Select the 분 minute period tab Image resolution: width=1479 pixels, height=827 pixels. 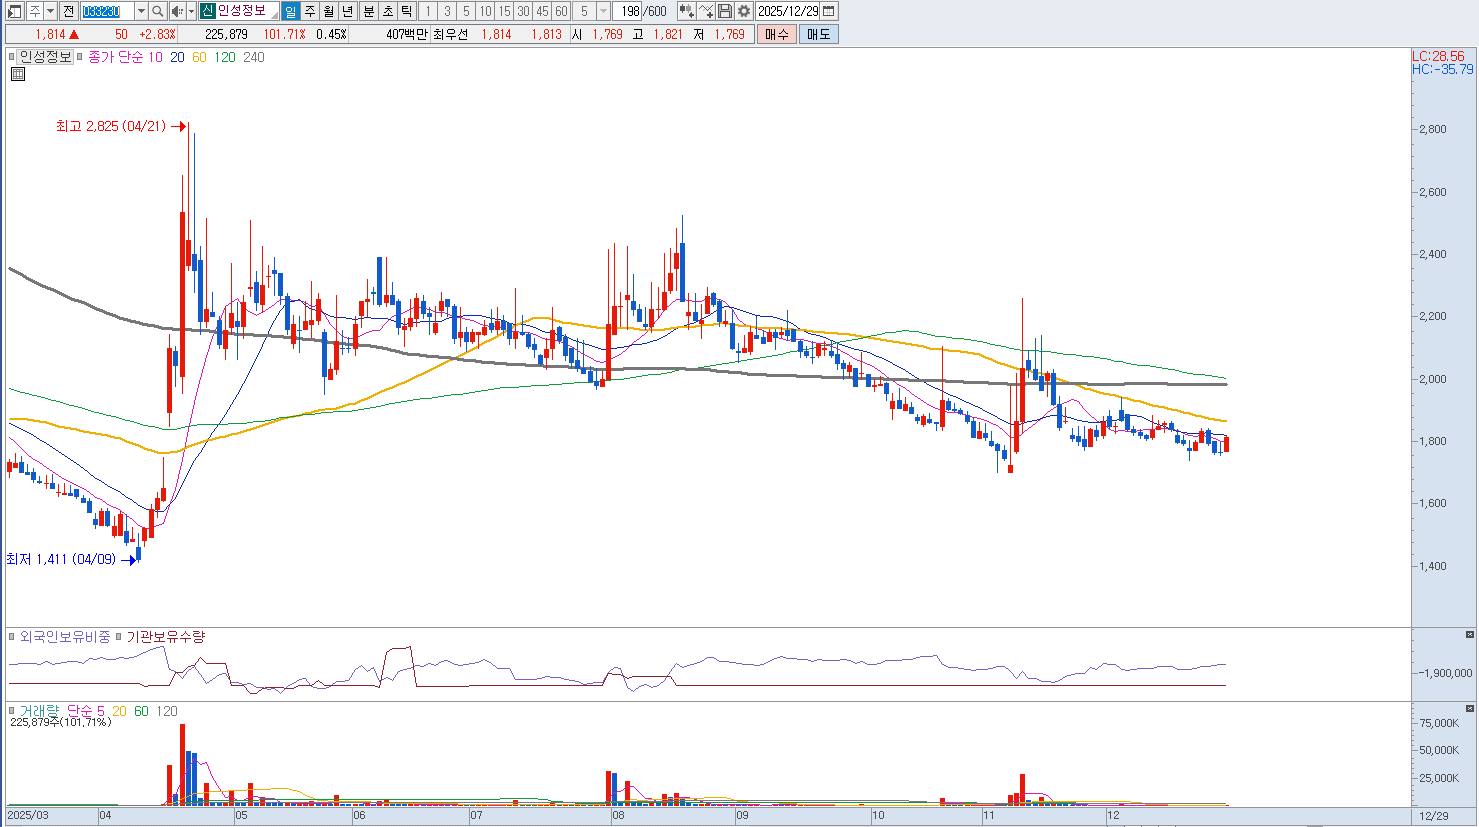click(368, 11)
